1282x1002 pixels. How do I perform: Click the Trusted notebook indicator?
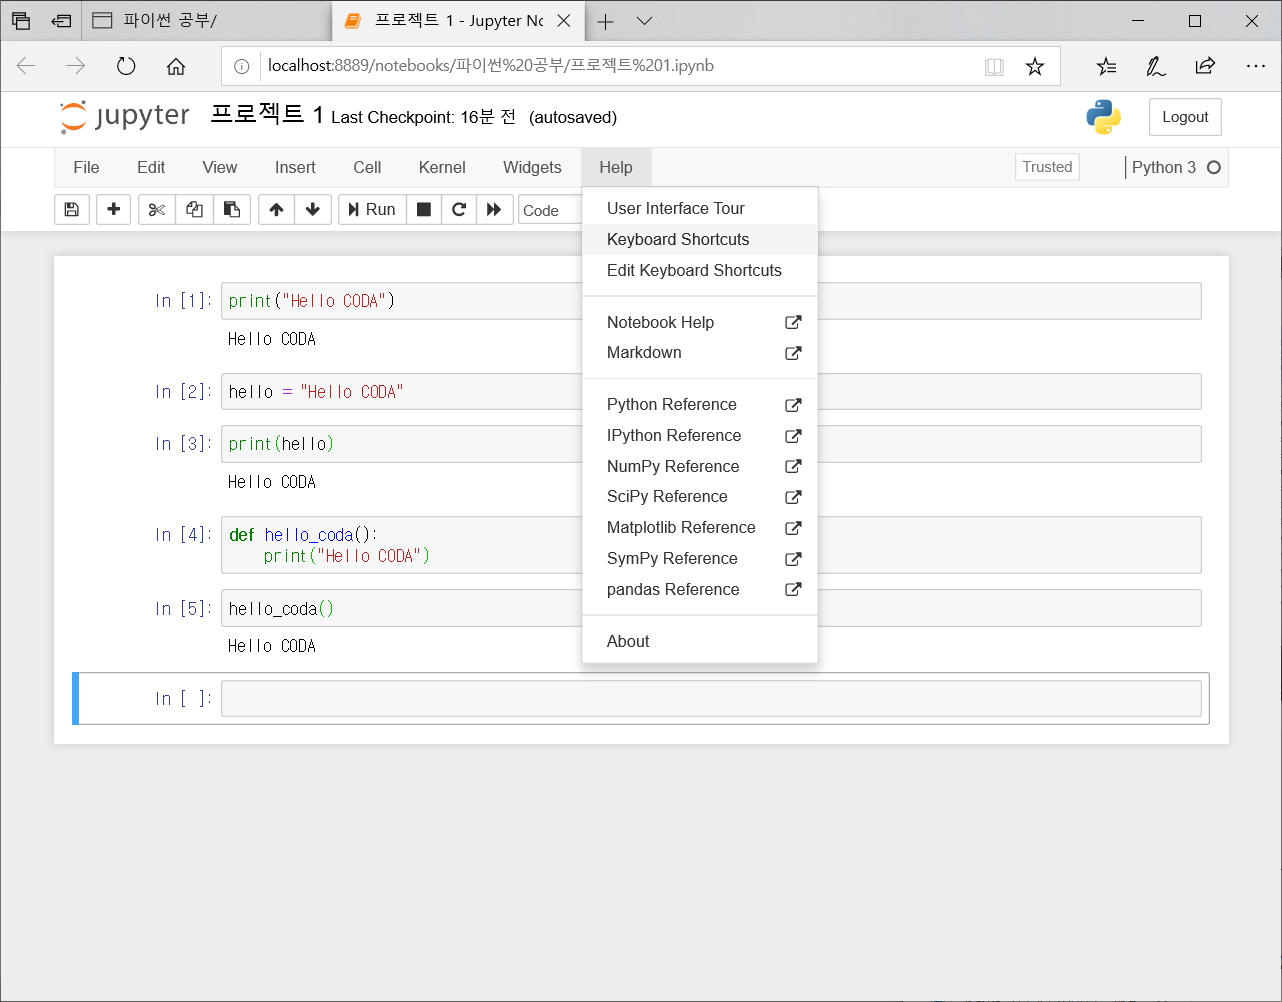pos(1047,167)
